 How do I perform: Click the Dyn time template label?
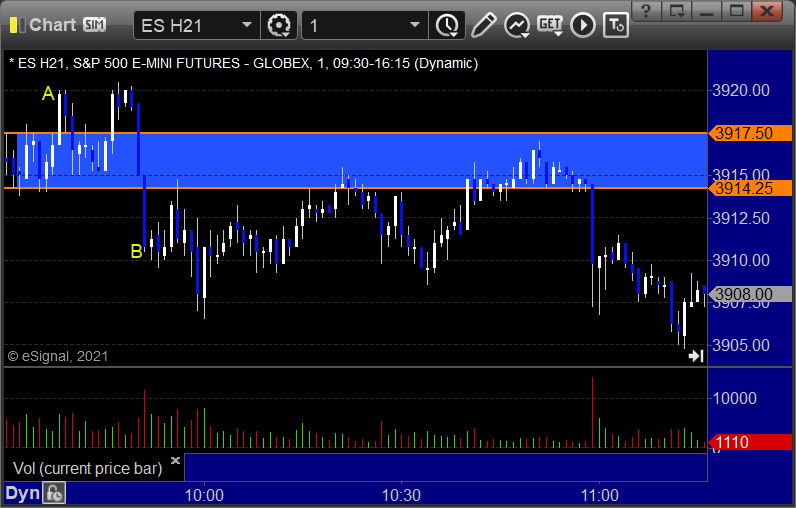(22, 494)
